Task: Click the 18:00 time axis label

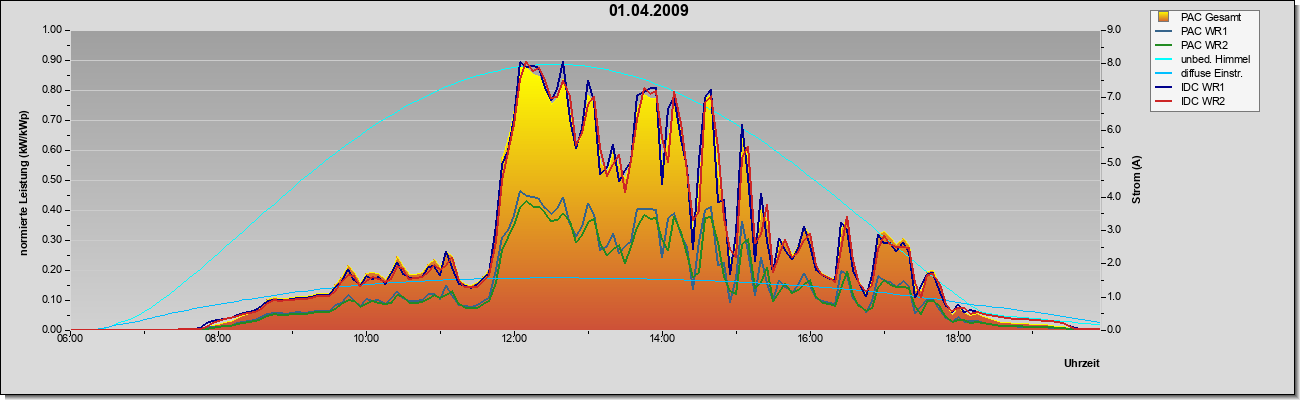Action: 958,339
